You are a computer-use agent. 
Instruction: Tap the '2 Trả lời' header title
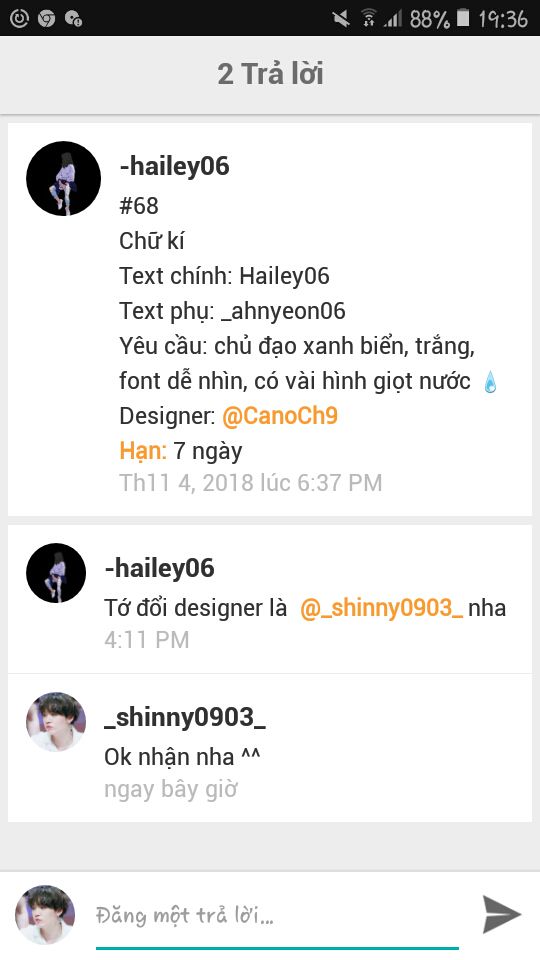(x=270, y=74)
